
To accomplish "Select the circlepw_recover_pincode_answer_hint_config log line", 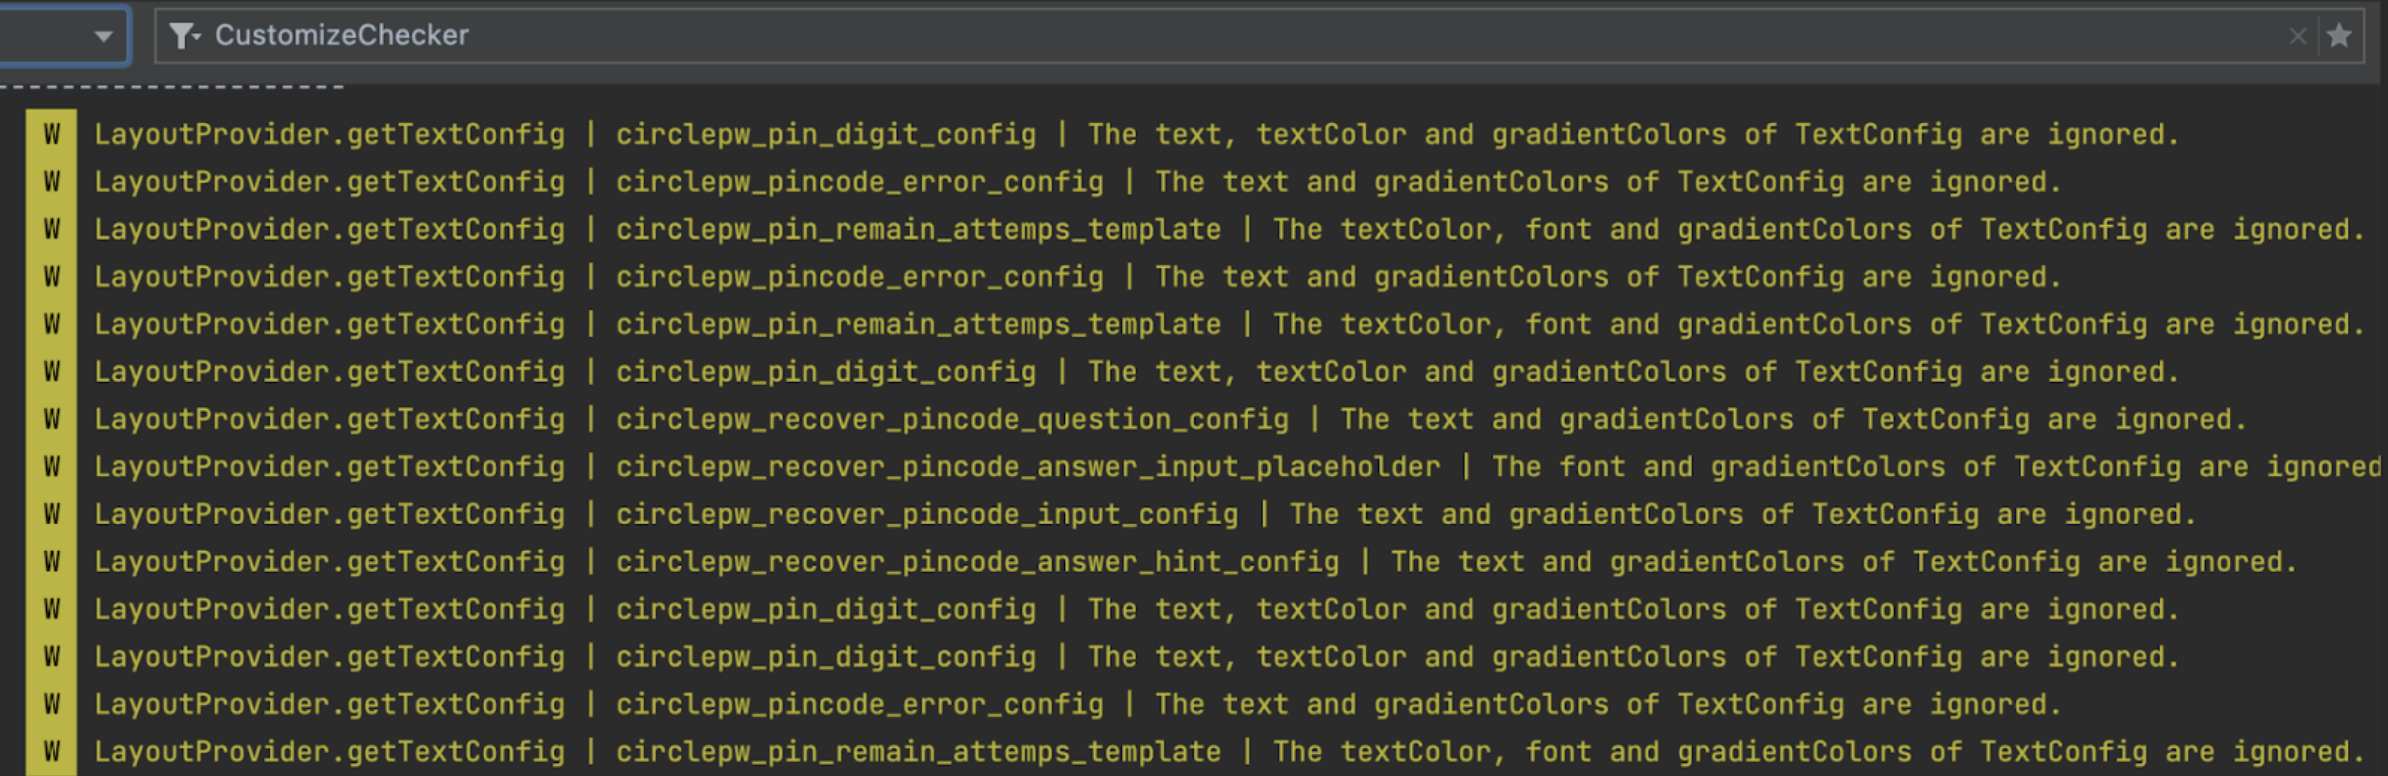I will pos(1195,562).
